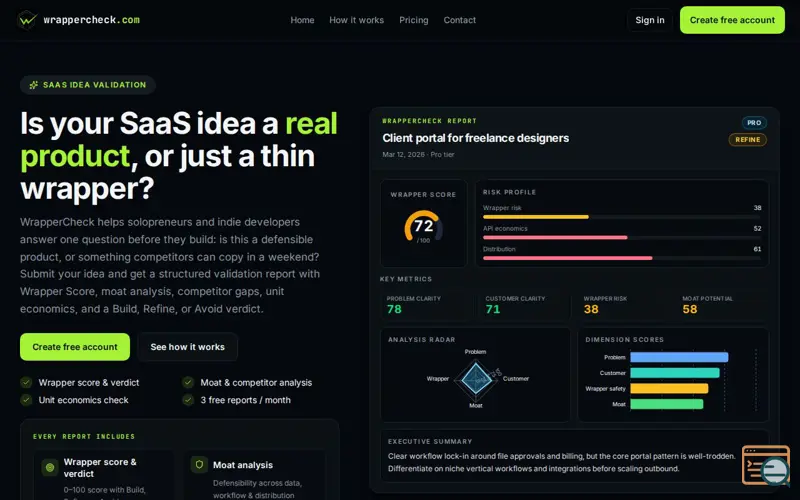
Task: Click the API economics red bar
Action: (555, 237)
